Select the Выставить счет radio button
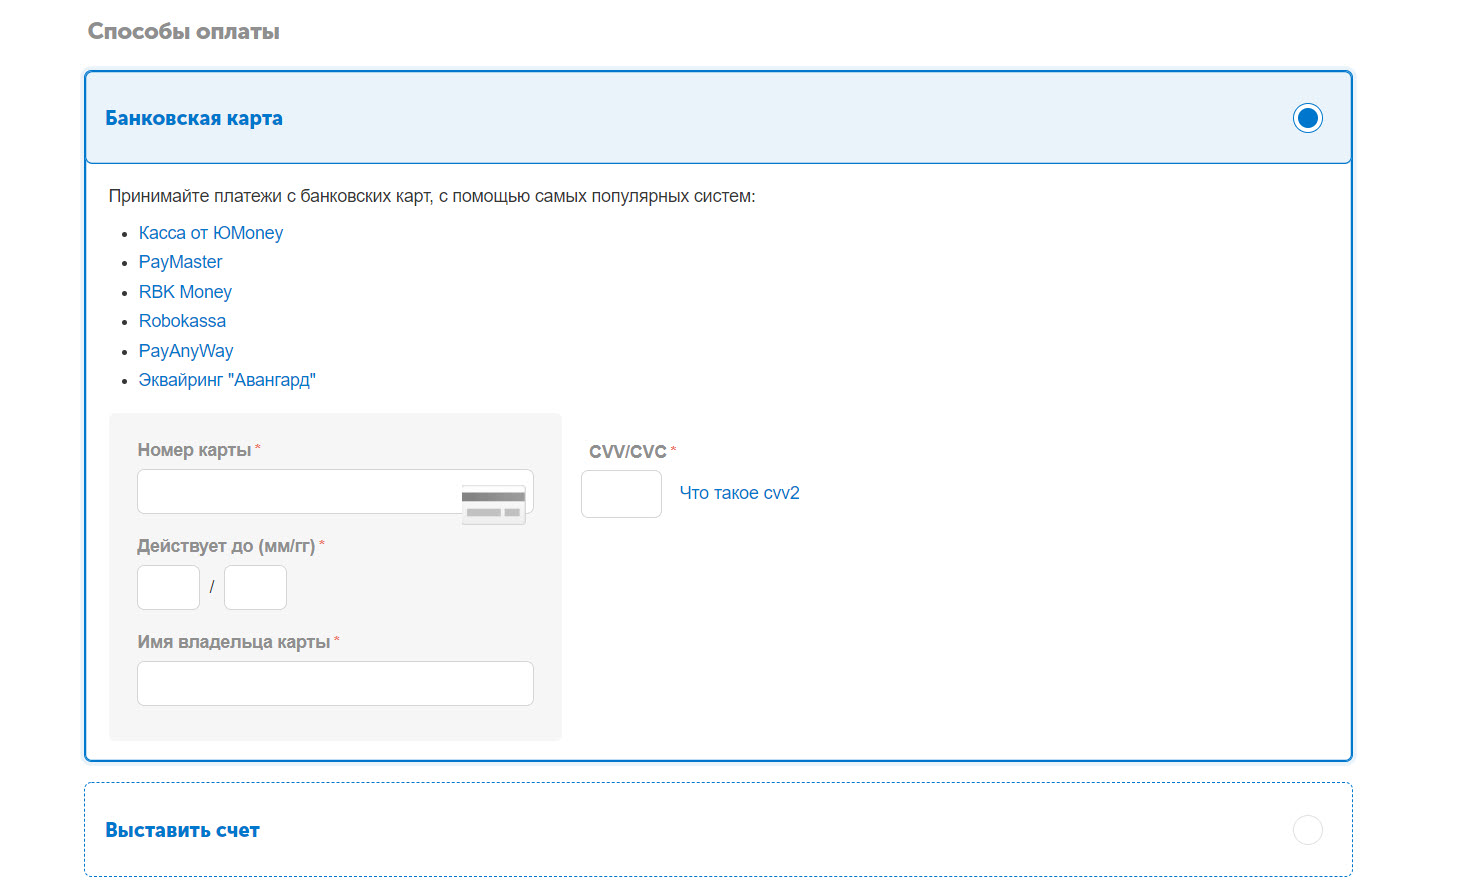 pos(1307,830)
